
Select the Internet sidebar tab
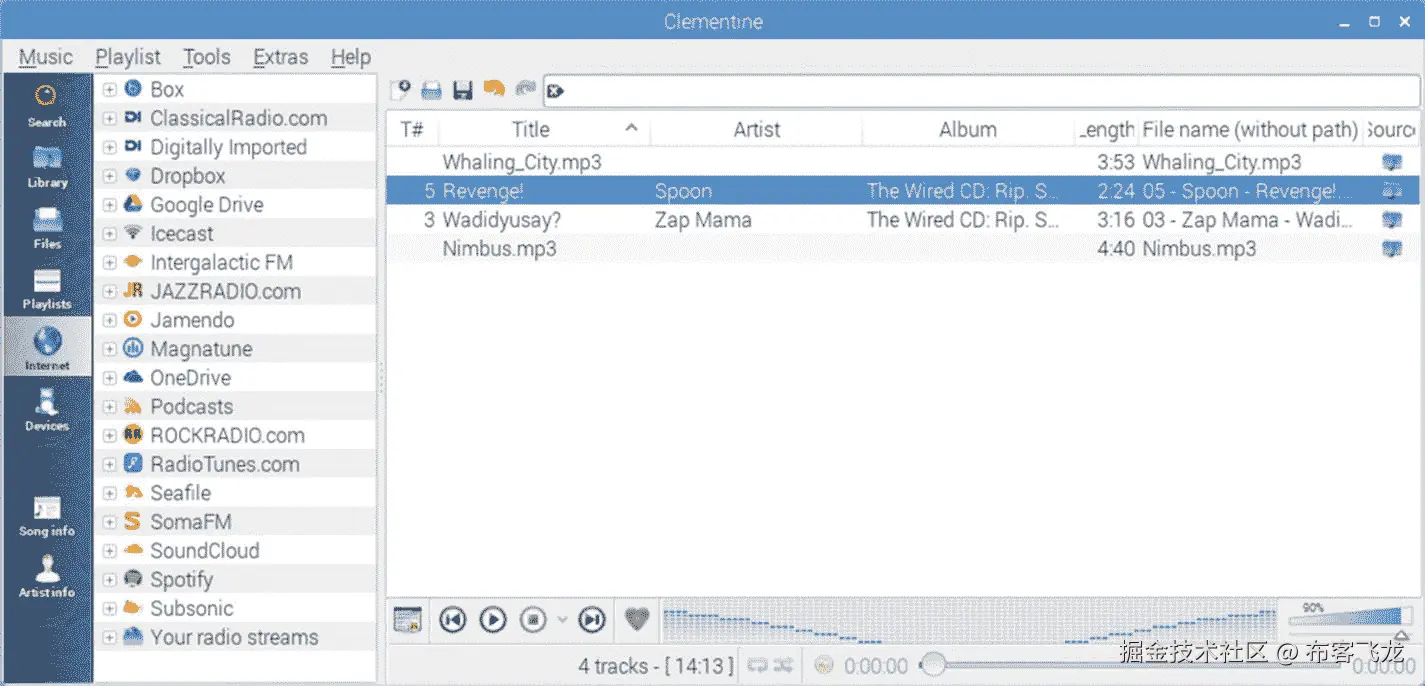47,347
